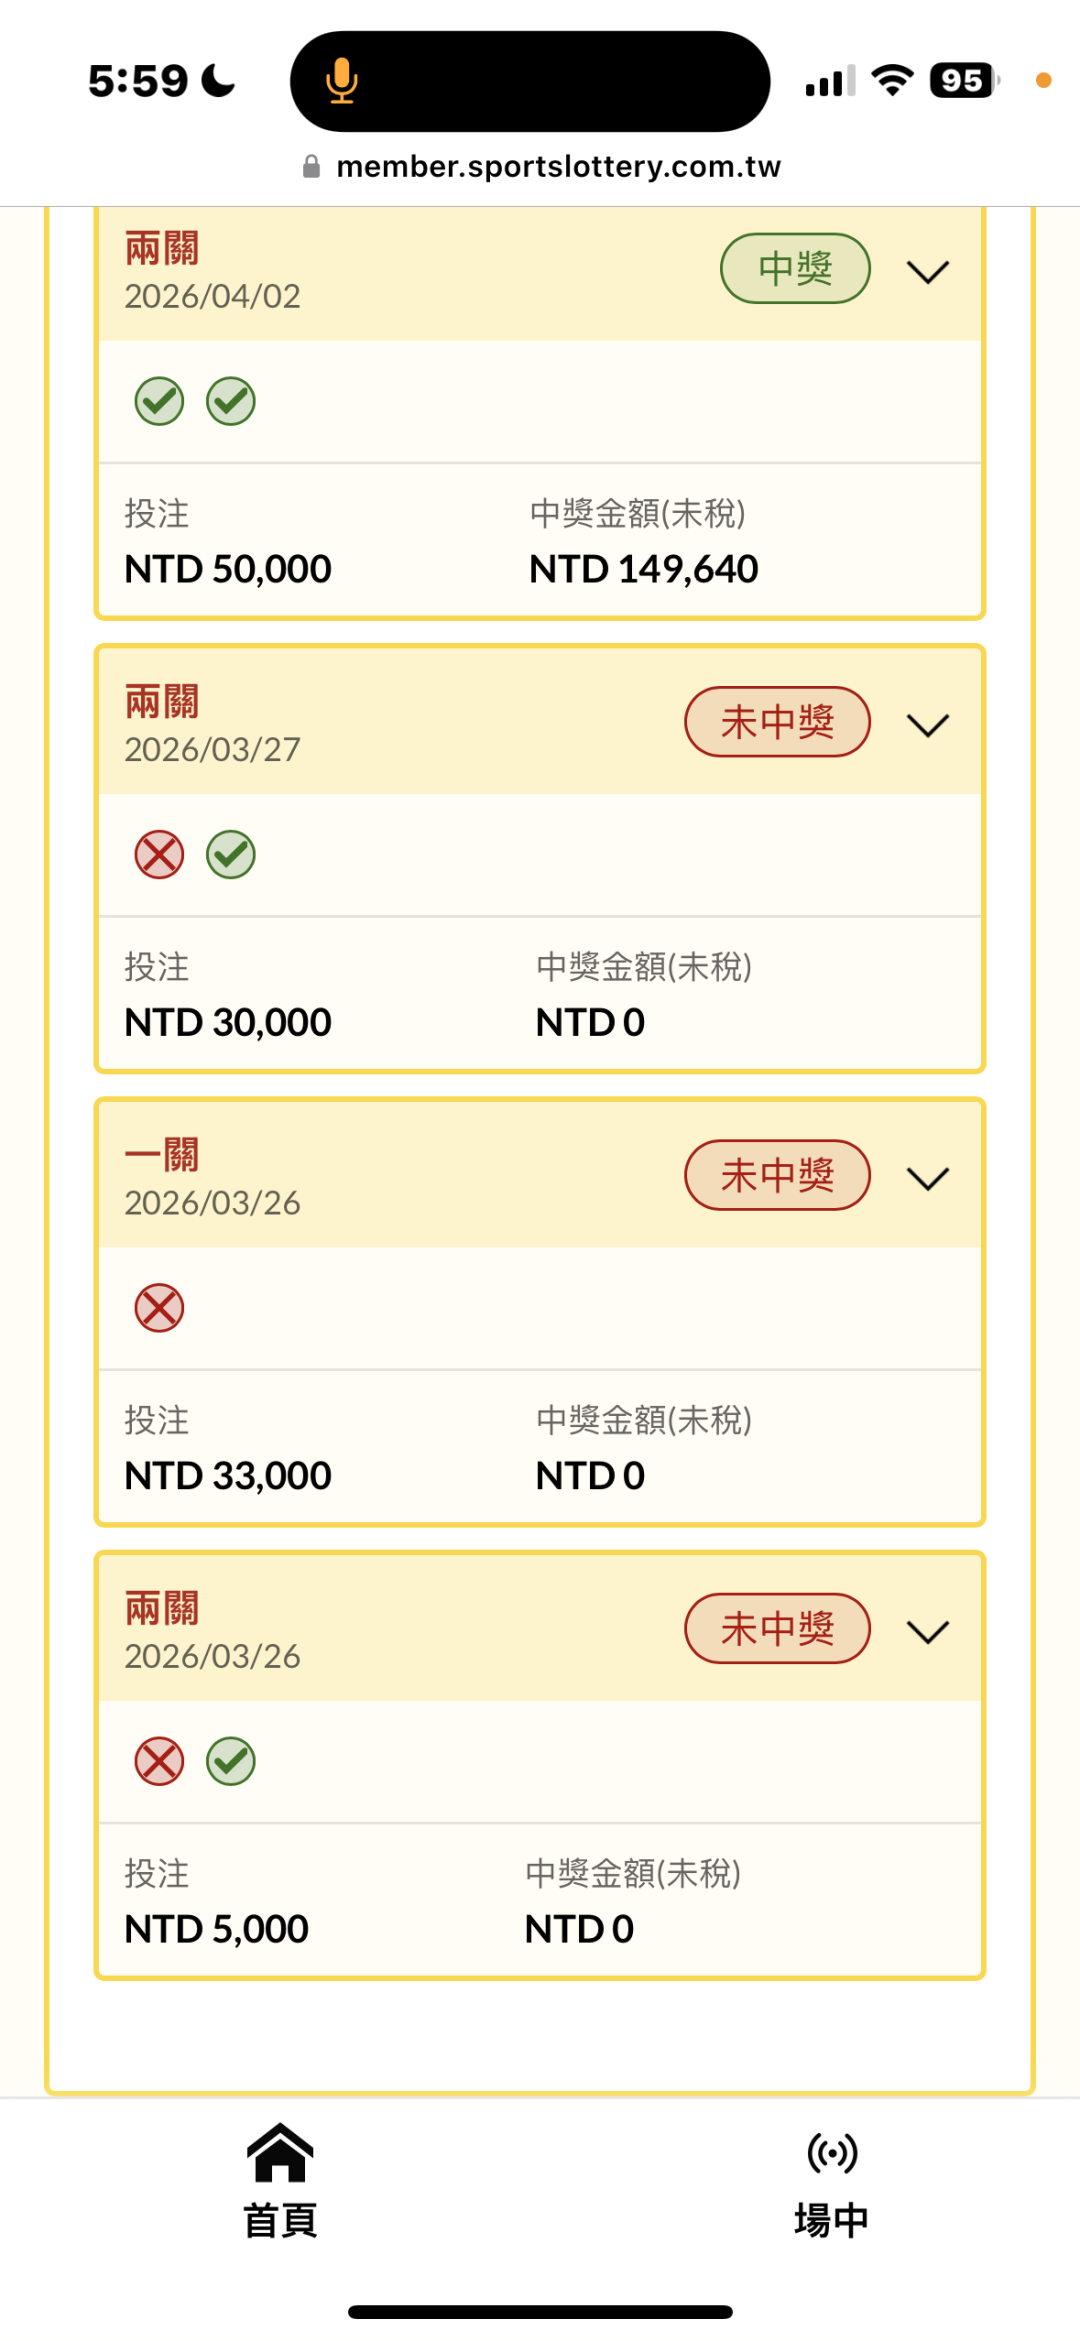Viewport: 1080px width, 2341px height.
Task: Tap first green check on 2026/04/02 bet
Action: tap(160, 402)
